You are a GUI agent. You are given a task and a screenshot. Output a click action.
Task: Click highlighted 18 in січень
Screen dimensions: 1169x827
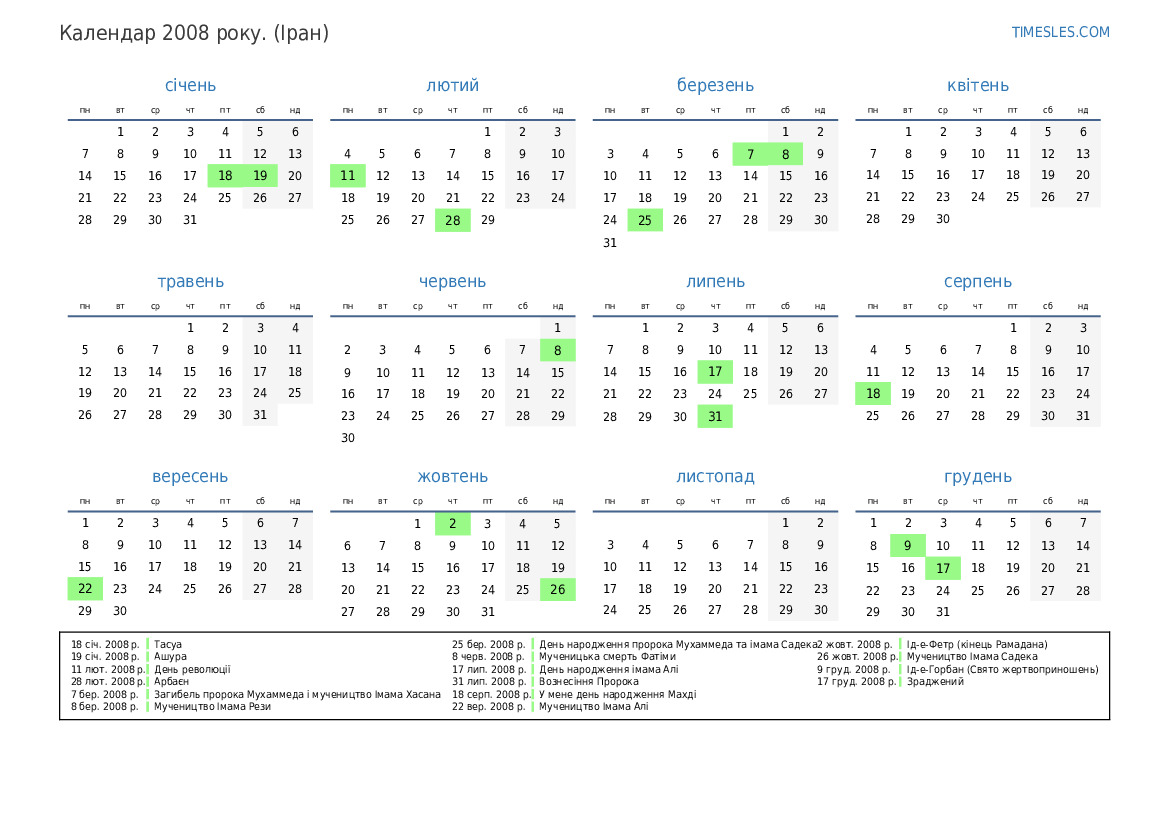[x=225, y=176]
